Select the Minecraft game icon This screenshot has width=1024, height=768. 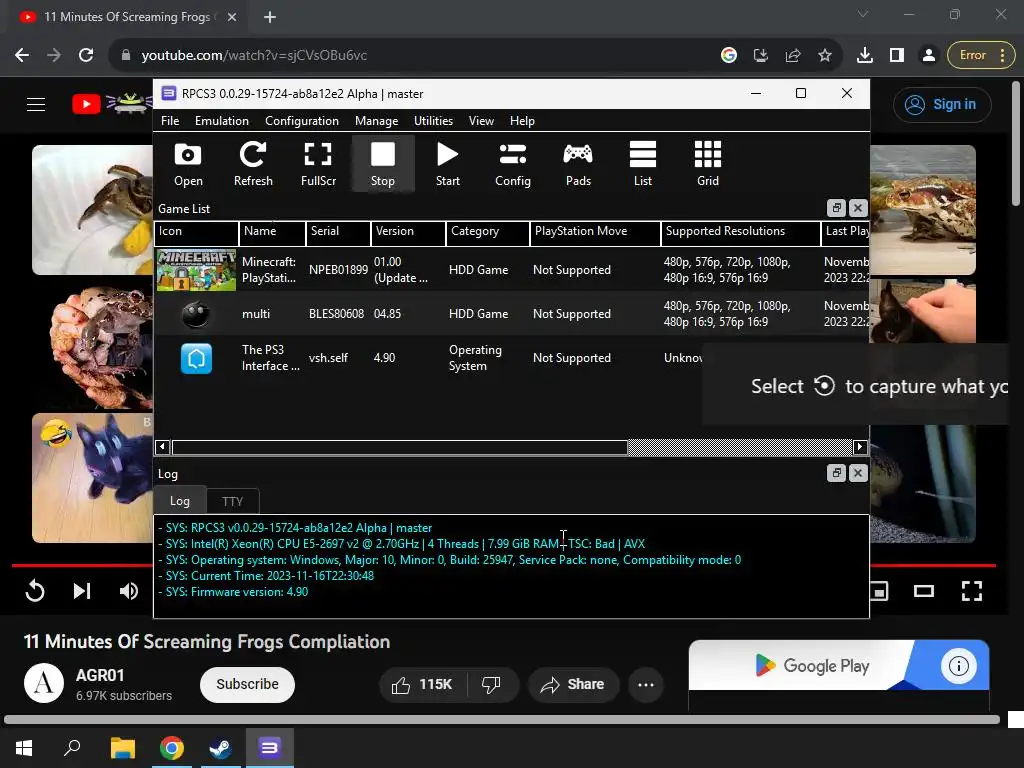(x=196, y=270)
